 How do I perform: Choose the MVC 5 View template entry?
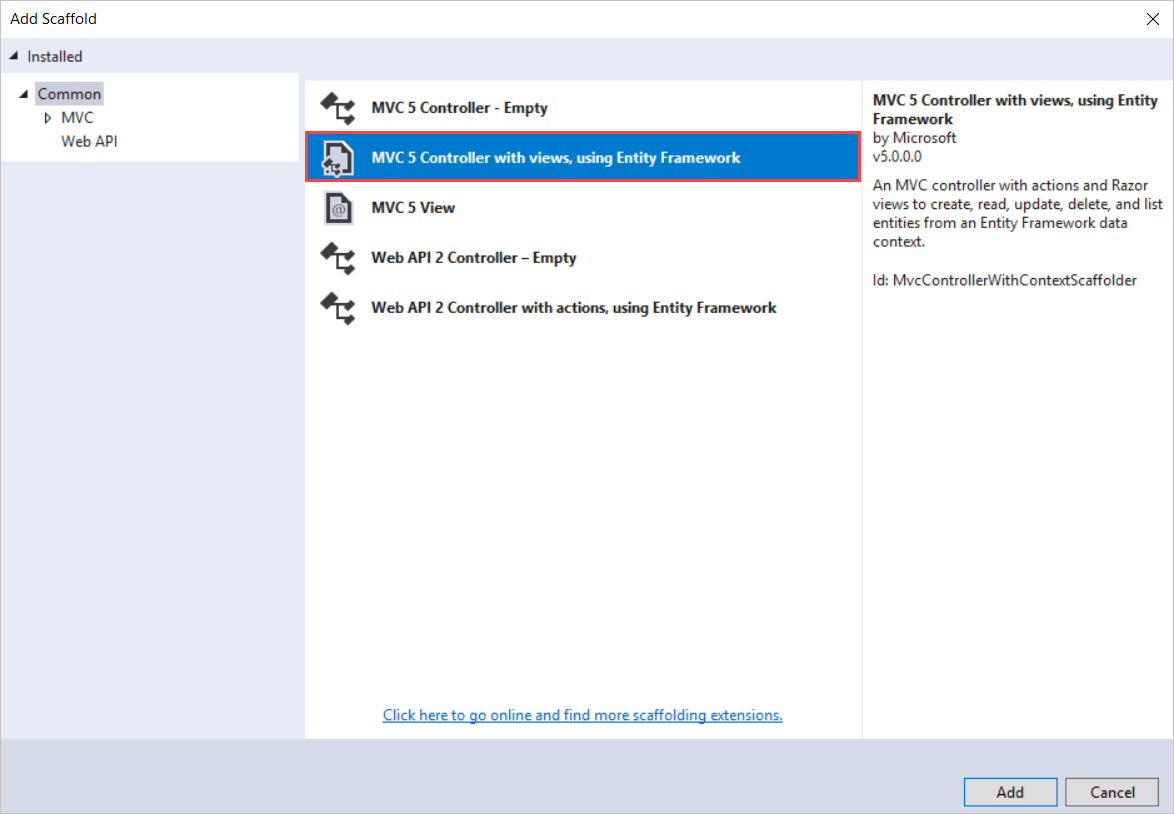click(413, 208)
